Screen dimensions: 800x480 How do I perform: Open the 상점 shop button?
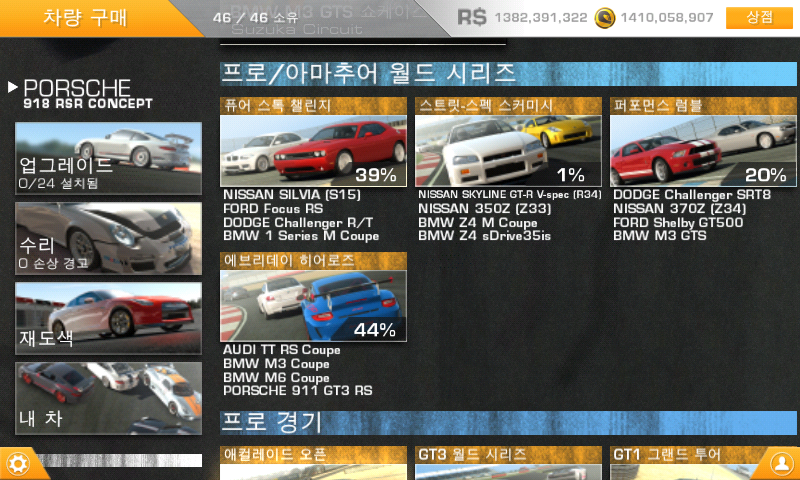pos(759,18)
